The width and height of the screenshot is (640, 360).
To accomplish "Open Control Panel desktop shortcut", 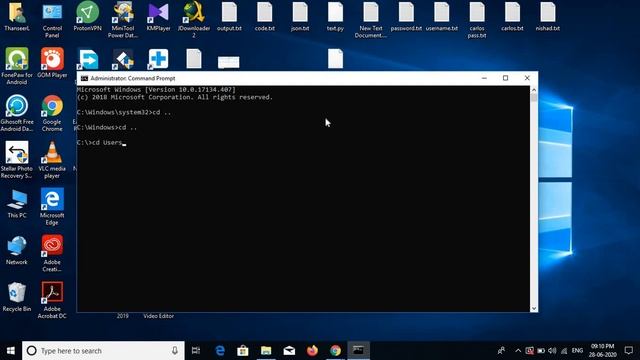I will [x=52, y=20].
